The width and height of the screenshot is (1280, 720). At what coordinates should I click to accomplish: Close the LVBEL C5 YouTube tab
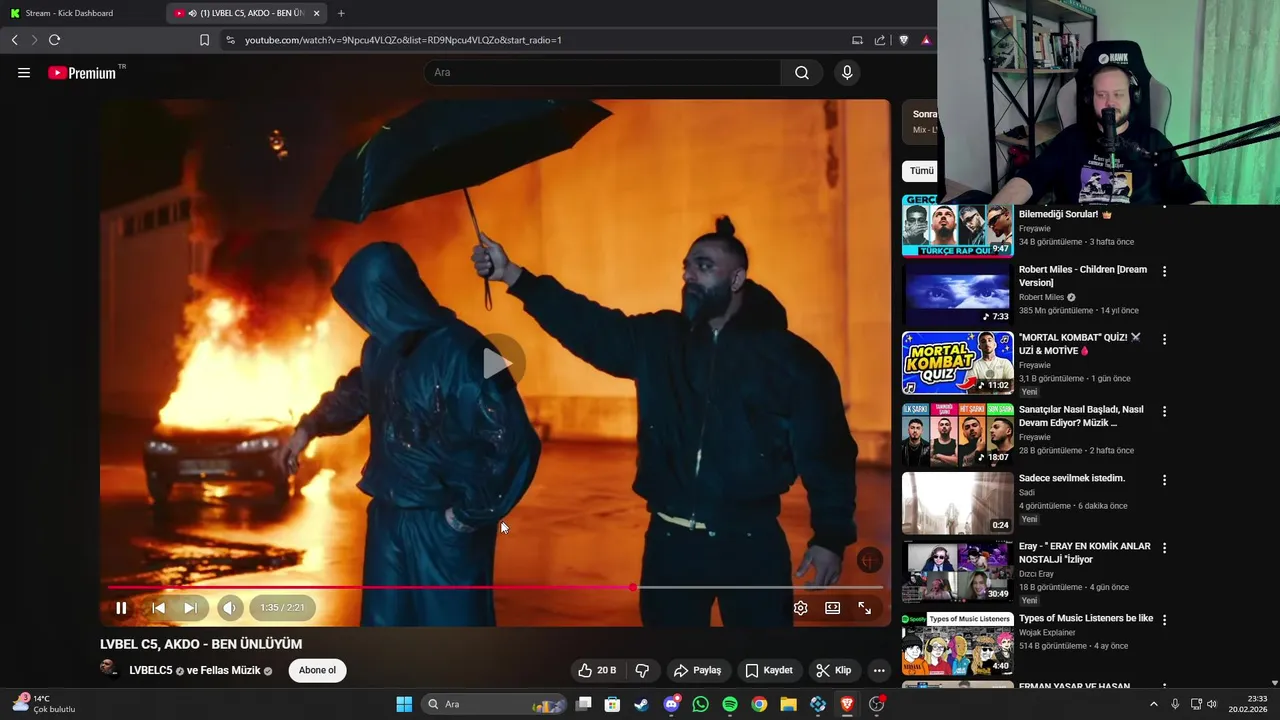tap(316, 13)
